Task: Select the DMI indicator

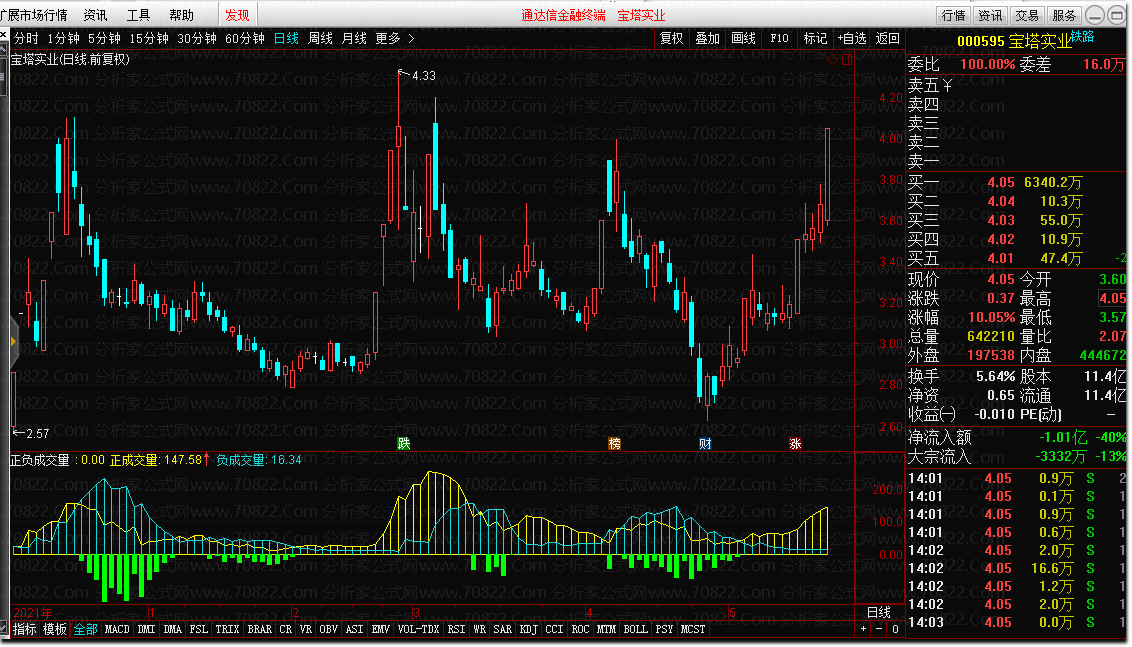Action: (147, 629)
